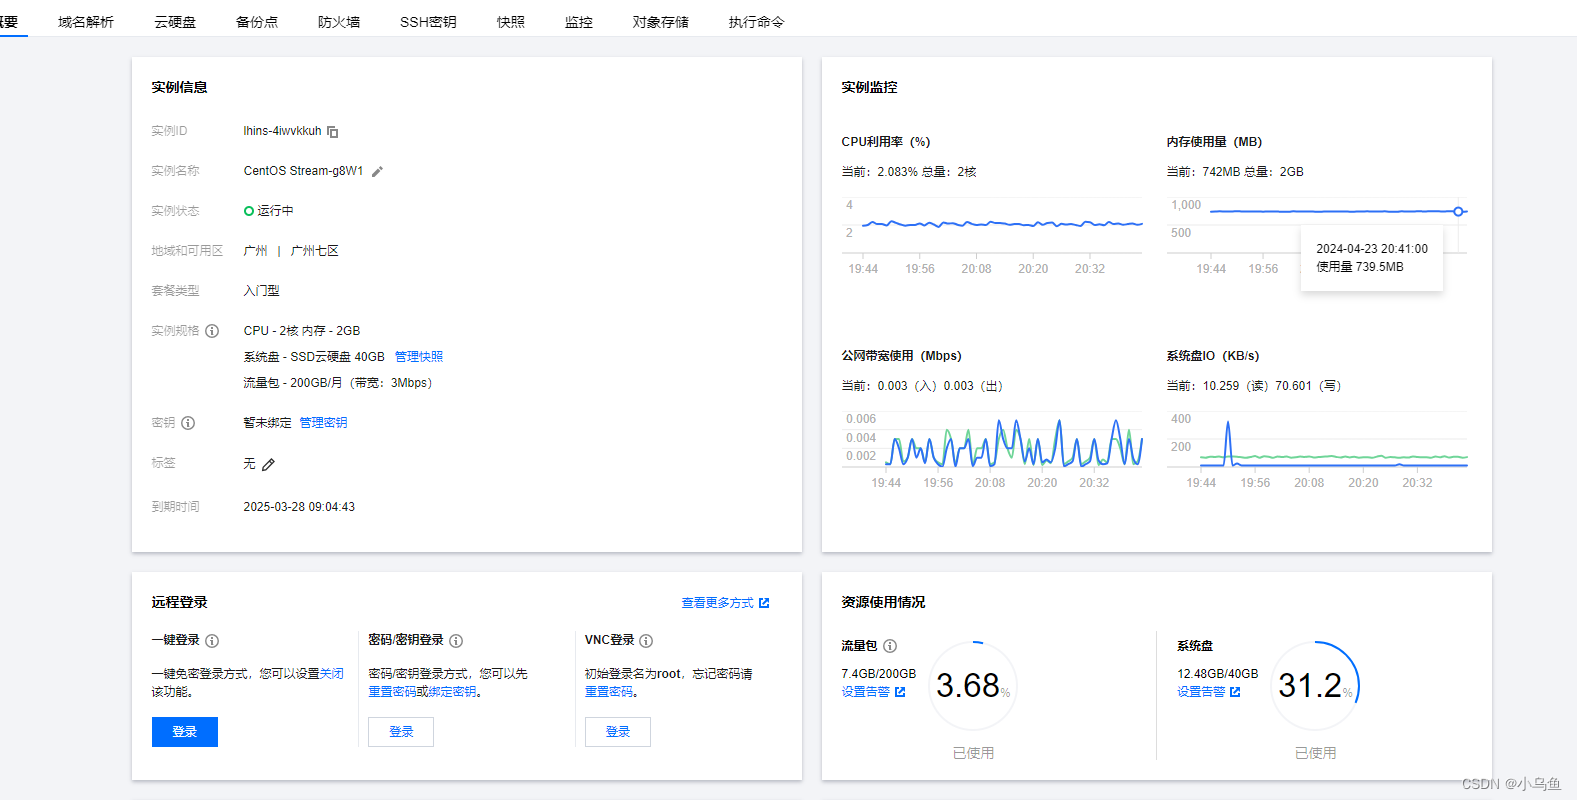Open 设置告警 link under 7.4GB/200GB
This screenshot has width=1577, height=800.
point(873,692)
